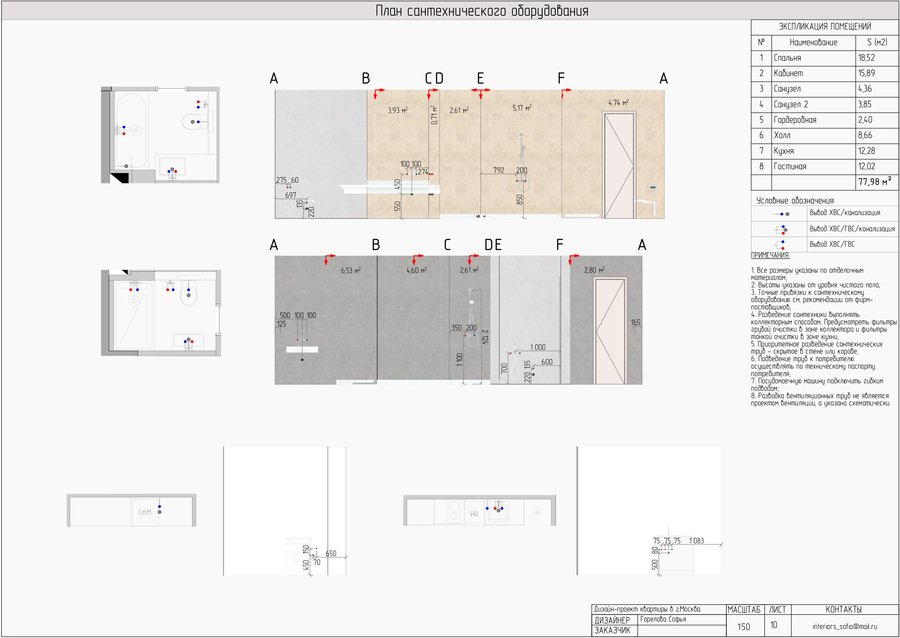Select the bathtub in the upper bathroom plan
This screenshot has height=638, width=900.
pos(131,130)
